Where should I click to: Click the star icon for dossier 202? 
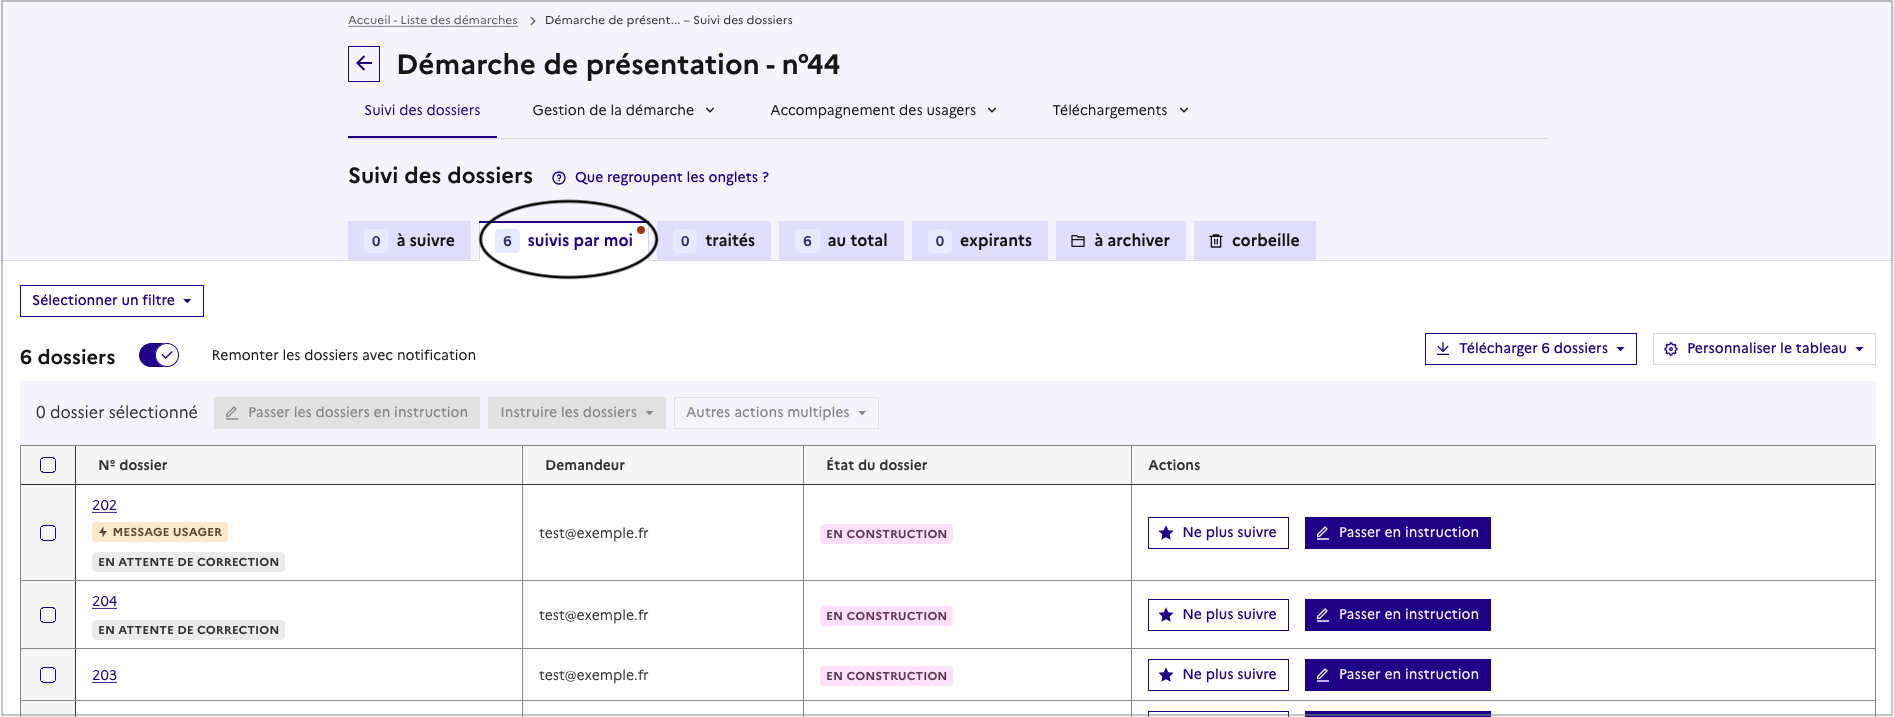coord(1166,533)
